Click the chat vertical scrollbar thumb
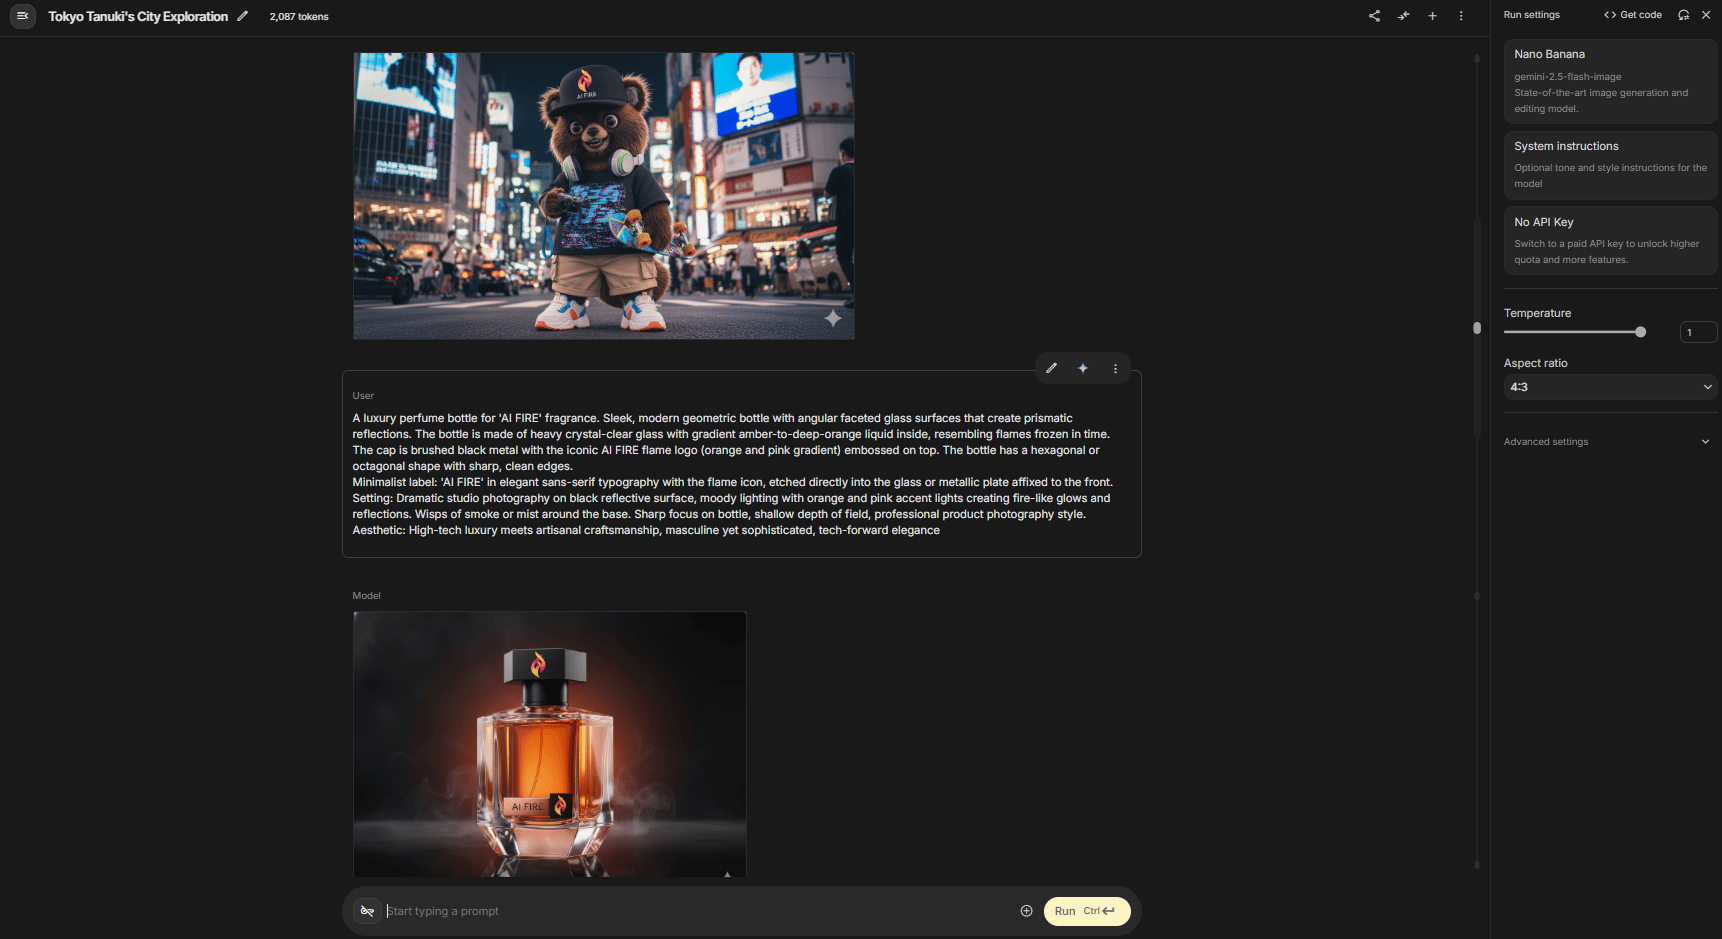This screenshot has height=939, width=1722. [x=1476, y=328]
